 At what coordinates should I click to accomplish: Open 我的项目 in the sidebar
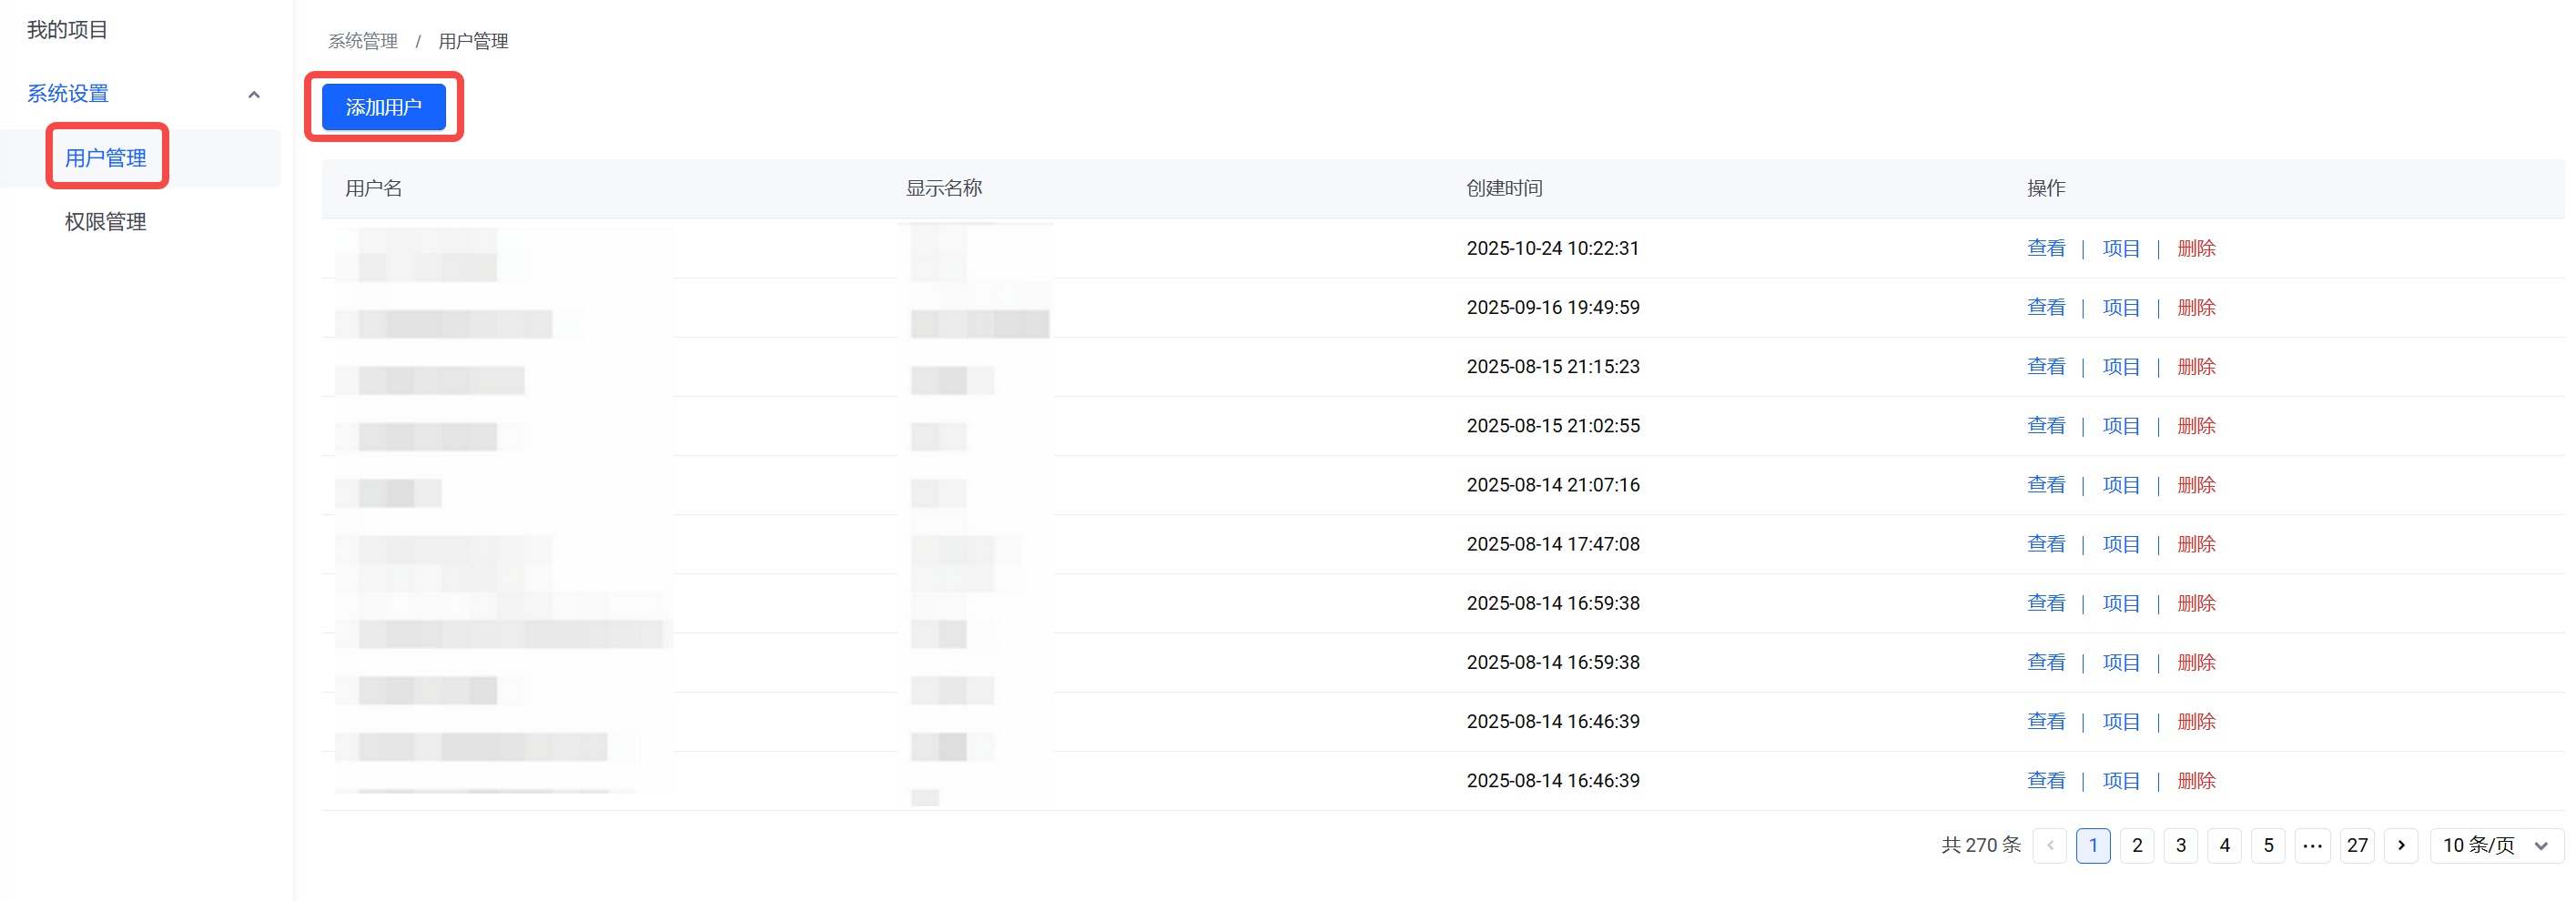67,30
